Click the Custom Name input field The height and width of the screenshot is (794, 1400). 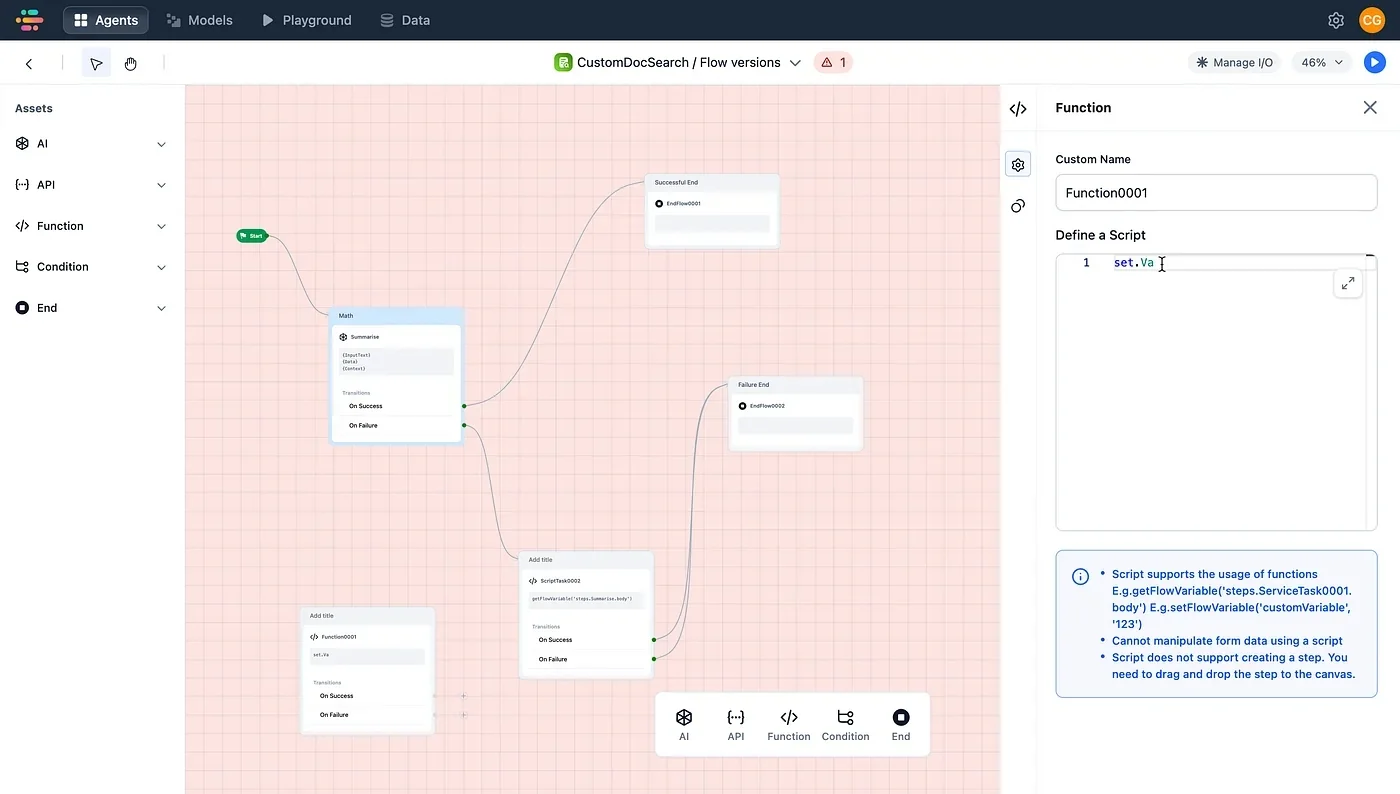point(1216,192)
